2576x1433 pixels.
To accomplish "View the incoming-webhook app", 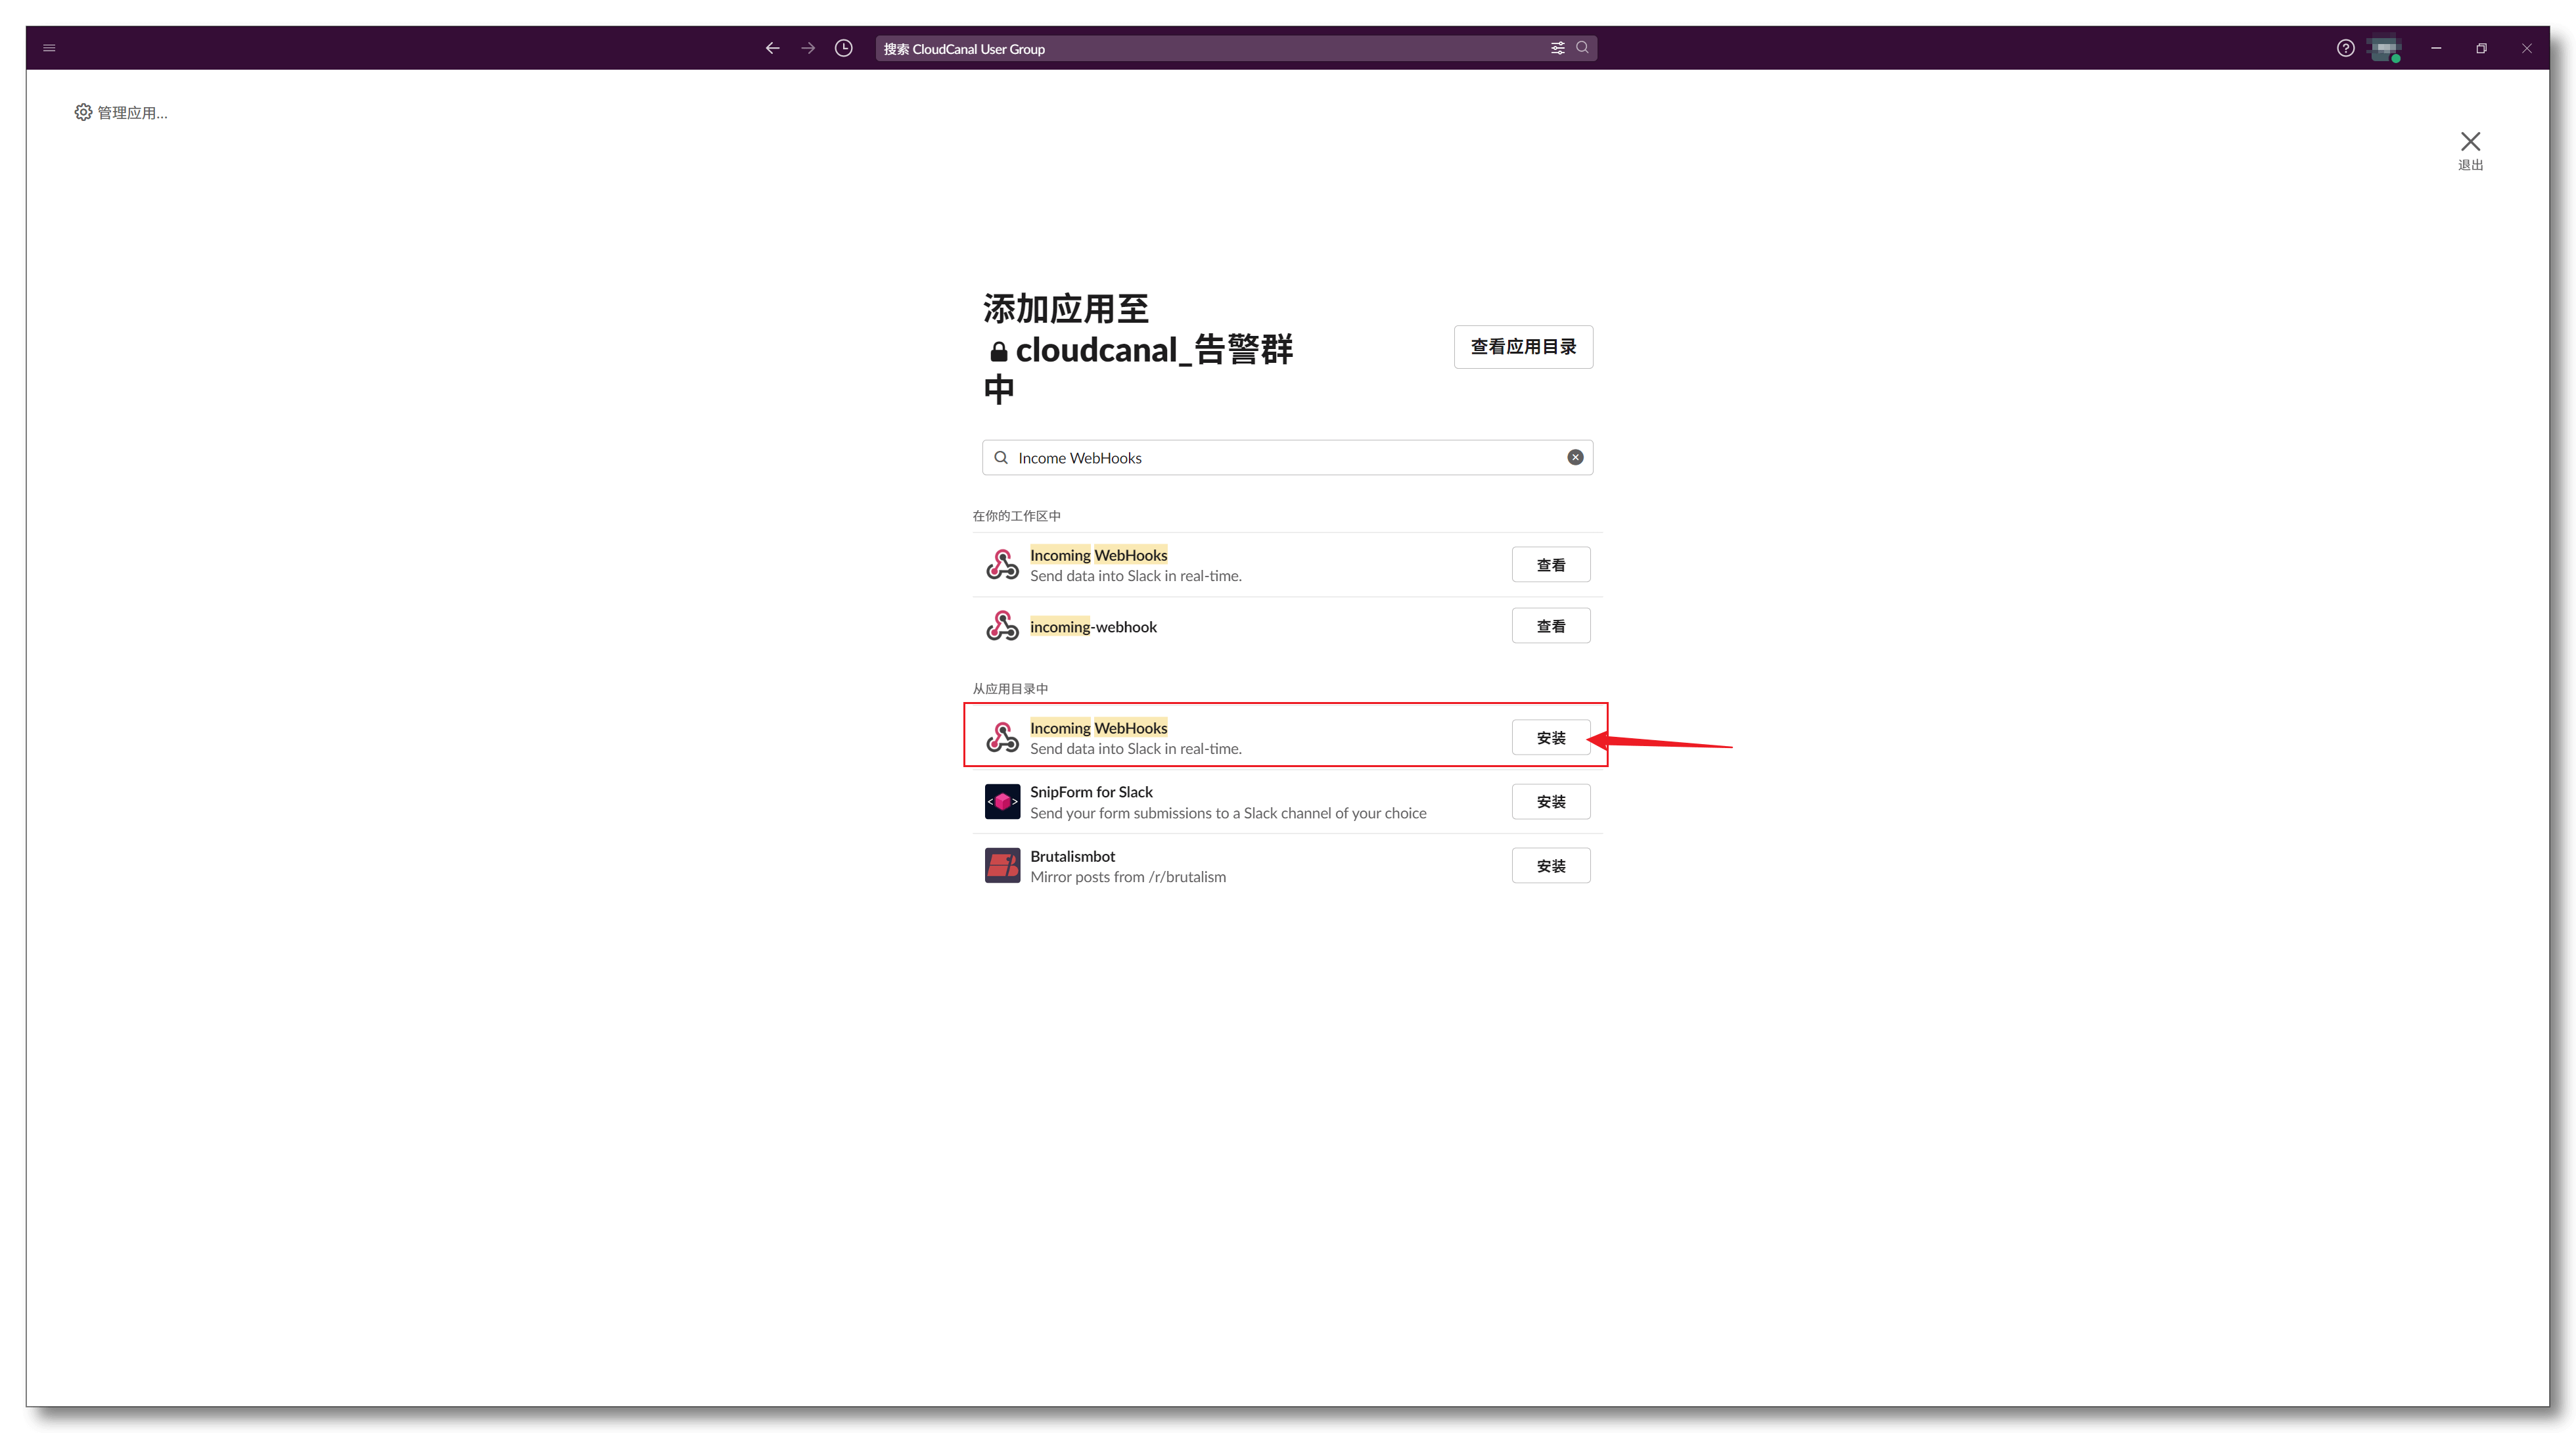I will (x=1550, y=626).
